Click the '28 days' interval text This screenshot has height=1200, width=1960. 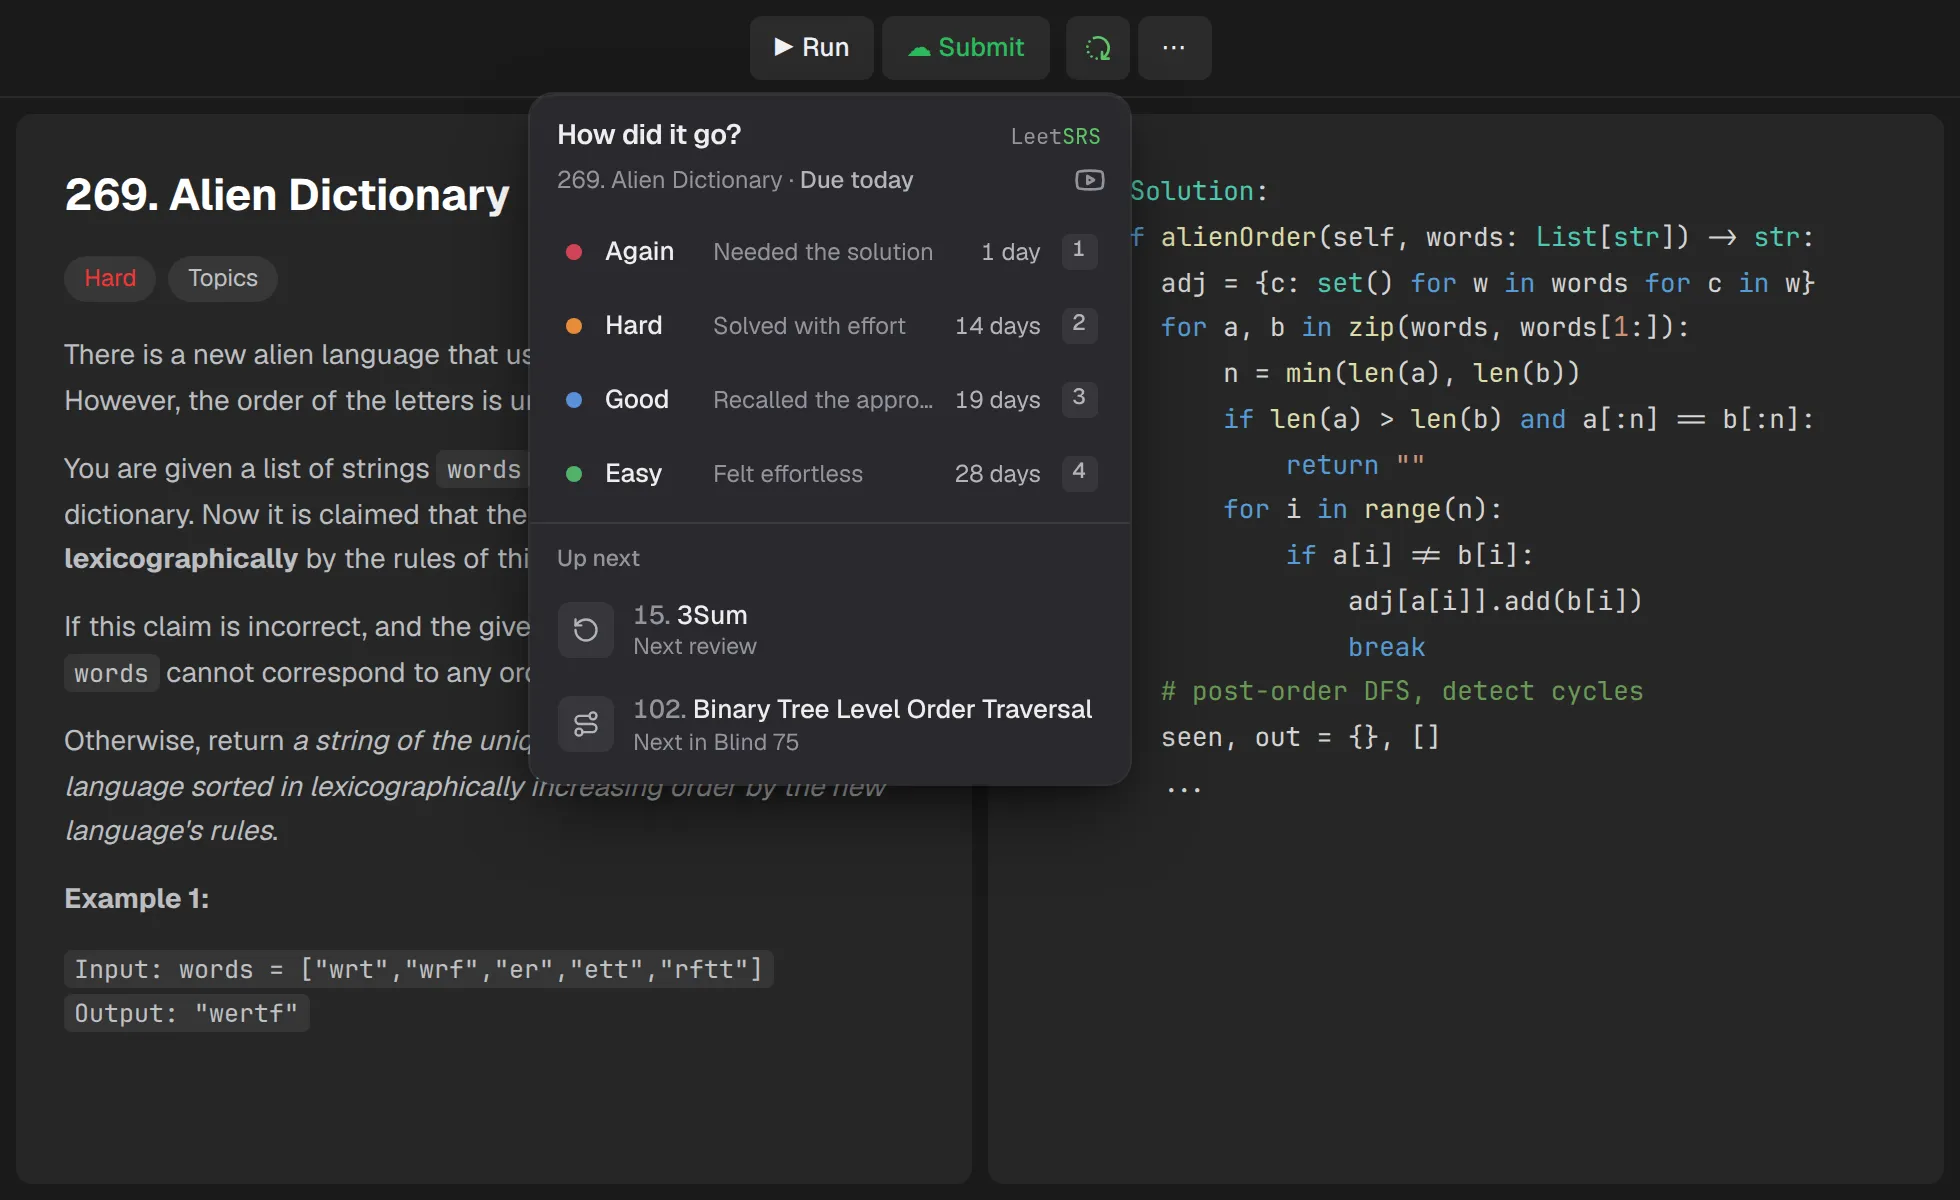997,474
